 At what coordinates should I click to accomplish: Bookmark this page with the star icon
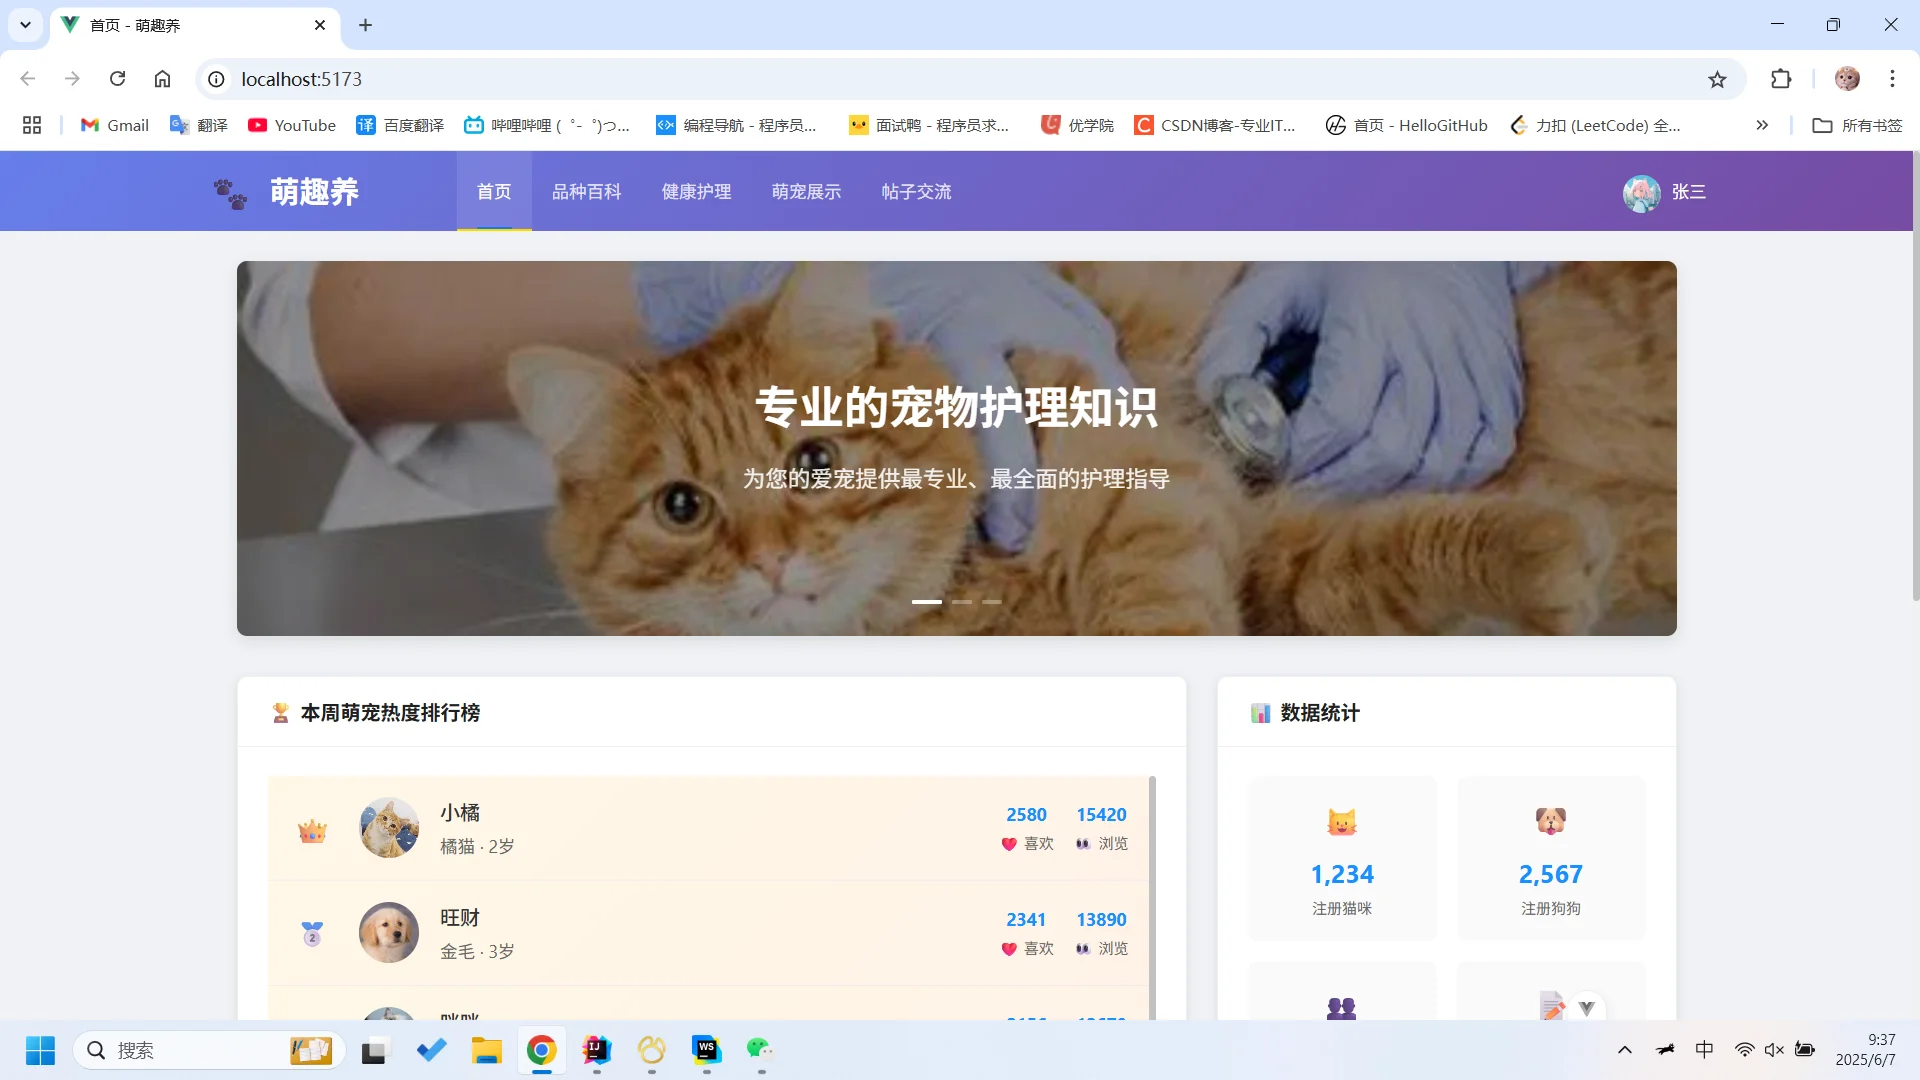[1717, 78]
